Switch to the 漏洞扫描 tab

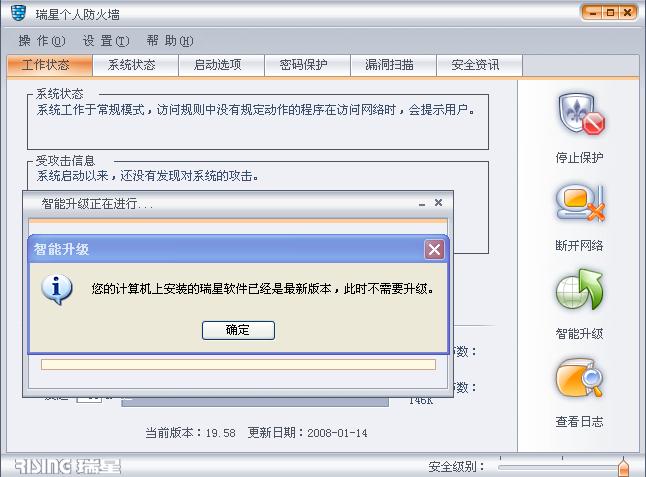point(393,65)
